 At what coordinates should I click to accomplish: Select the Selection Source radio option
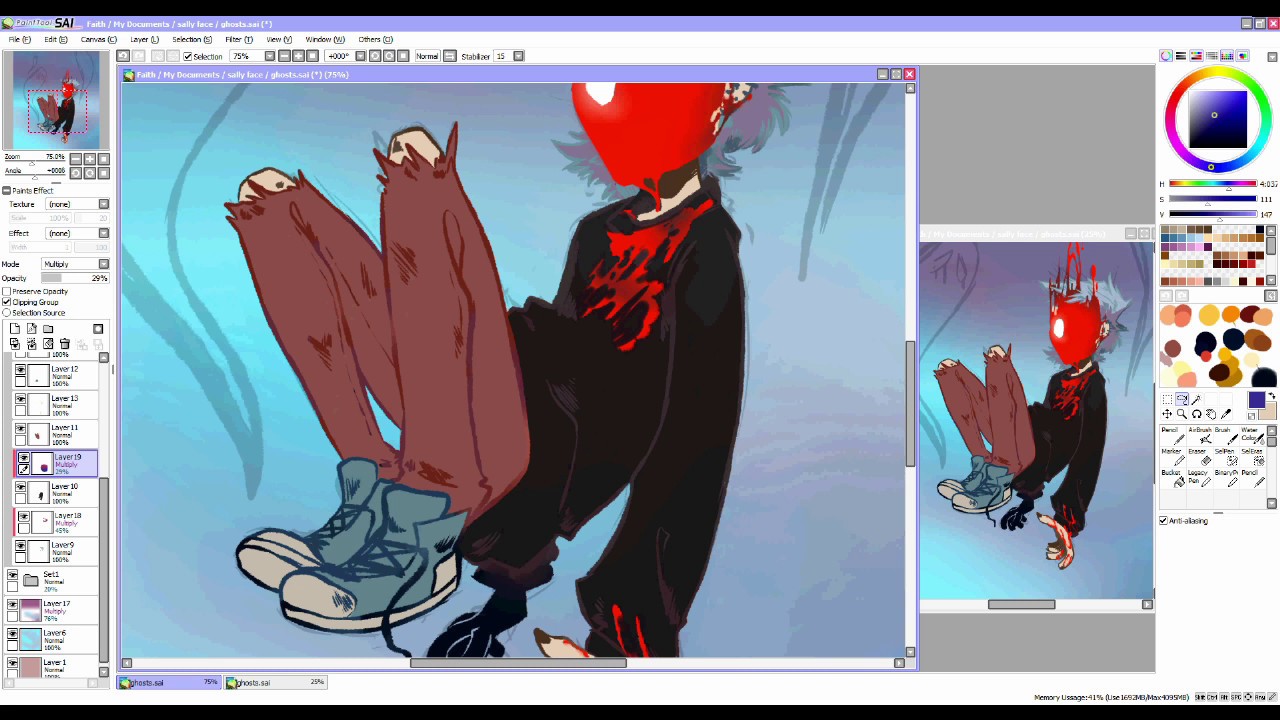click(x=7, y=313)
